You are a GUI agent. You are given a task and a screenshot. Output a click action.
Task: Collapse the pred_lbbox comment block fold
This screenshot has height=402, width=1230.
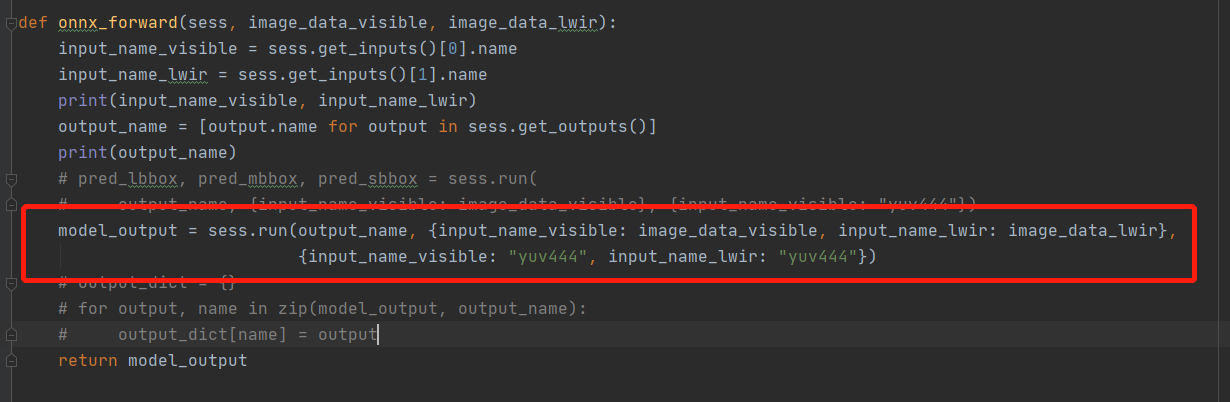(x=10, y=179)
